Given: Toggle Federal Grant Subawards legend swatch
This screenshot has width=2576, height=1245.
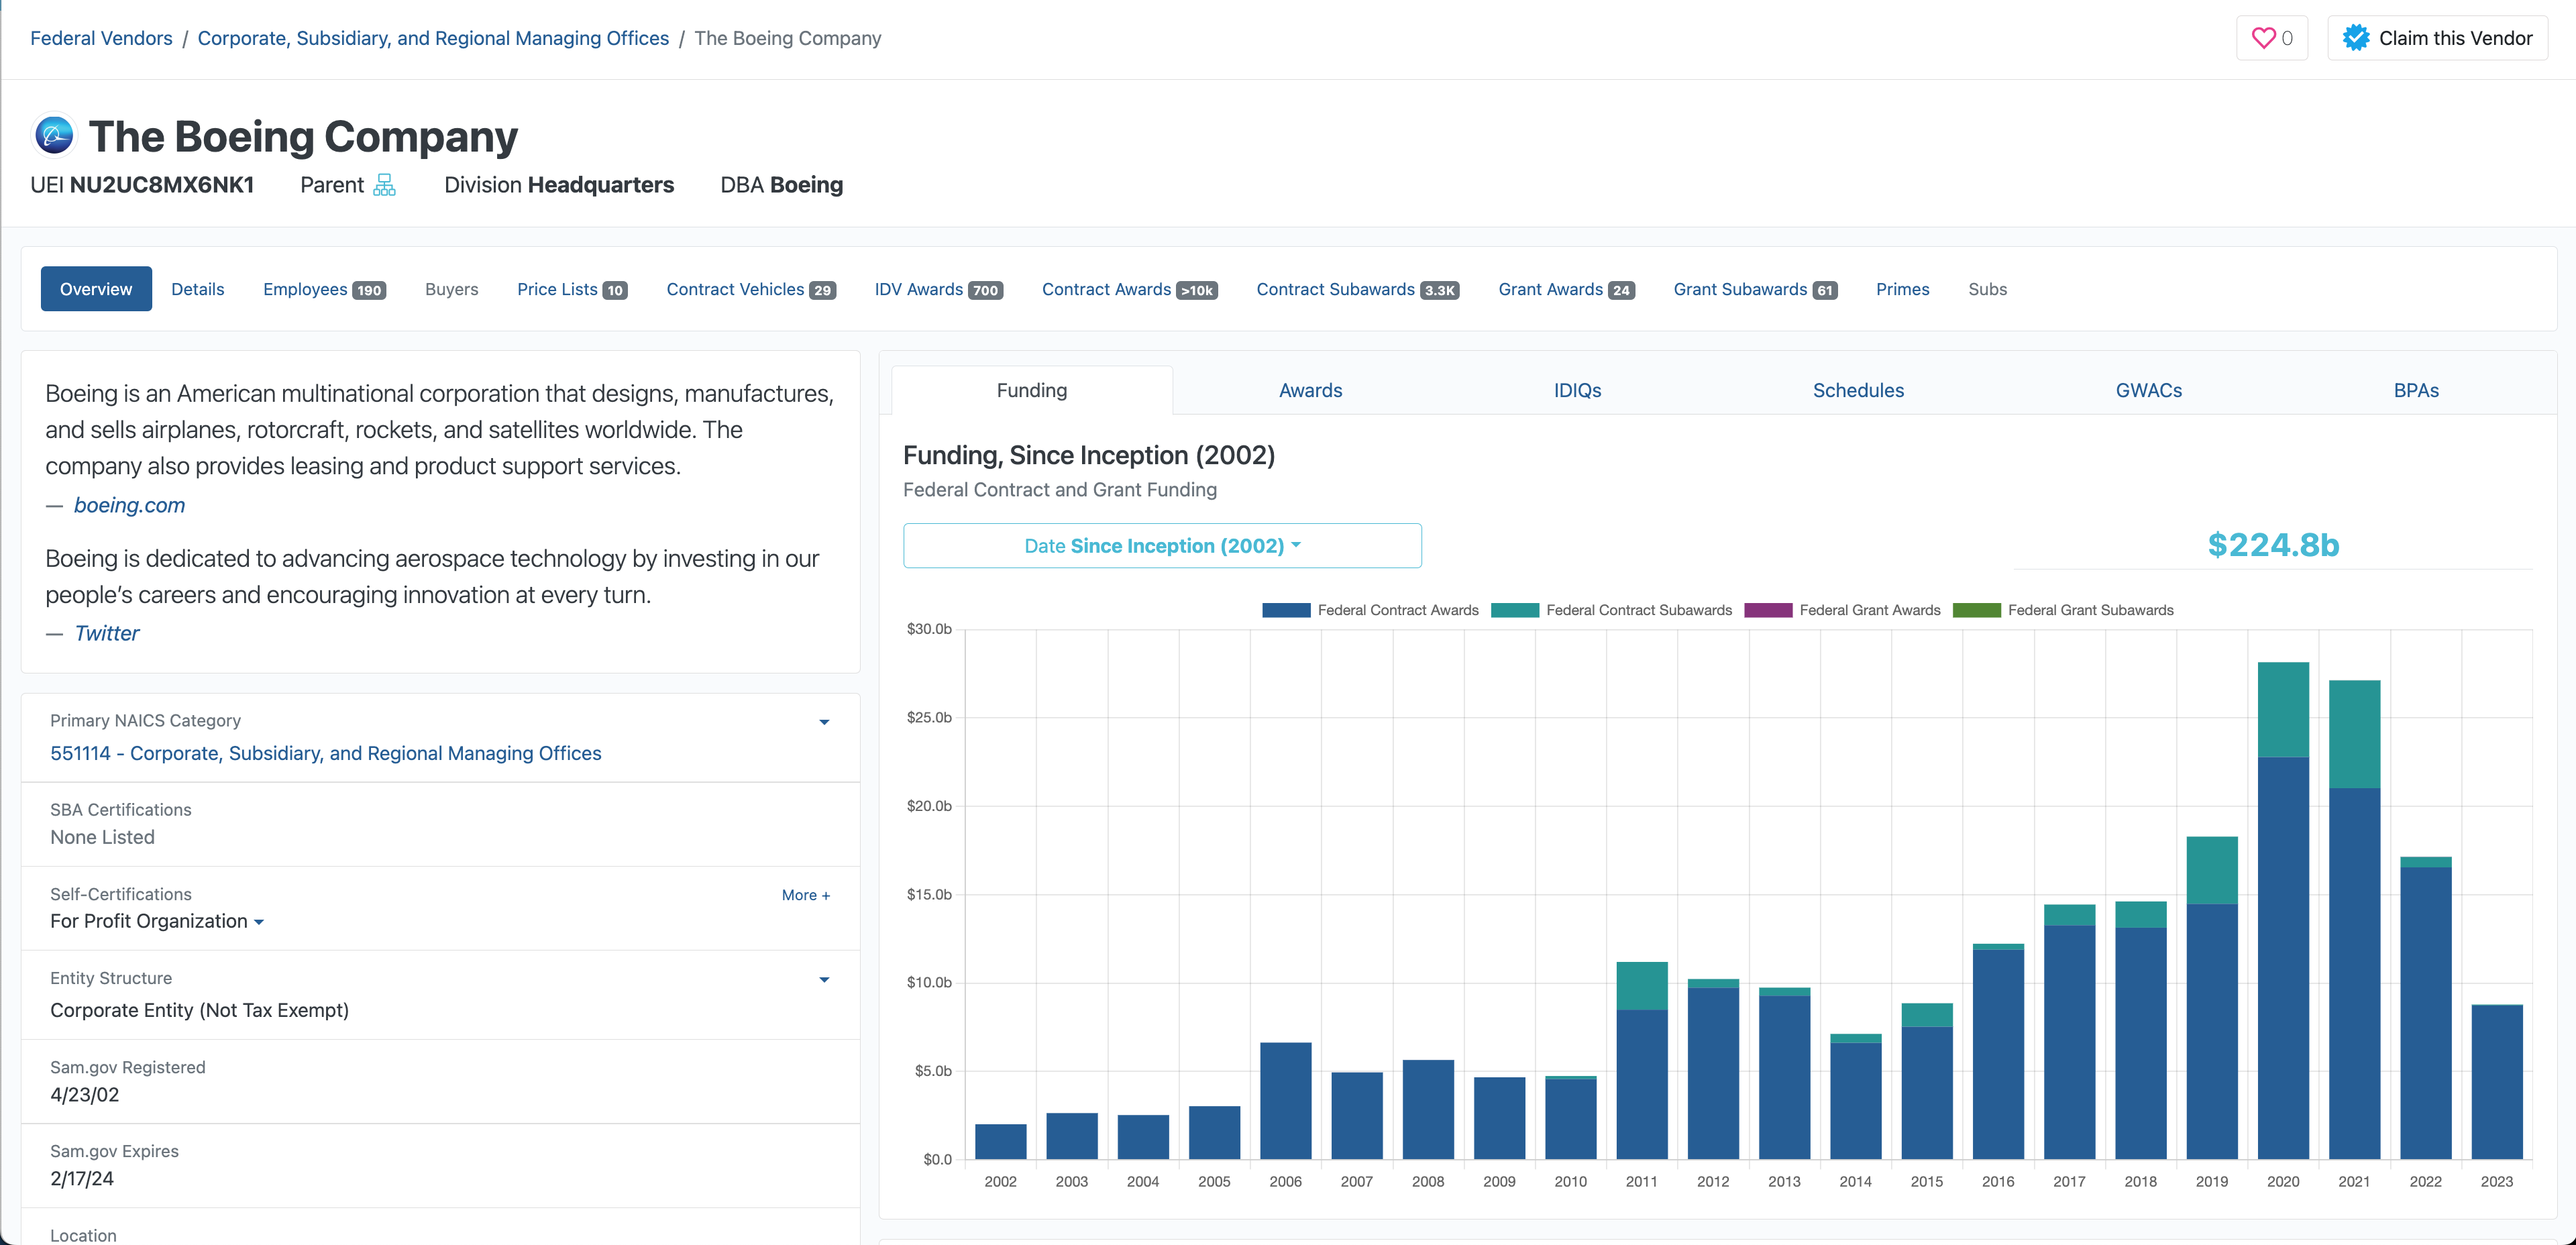Looking at the screenshot, I should tap(1976, 610).
